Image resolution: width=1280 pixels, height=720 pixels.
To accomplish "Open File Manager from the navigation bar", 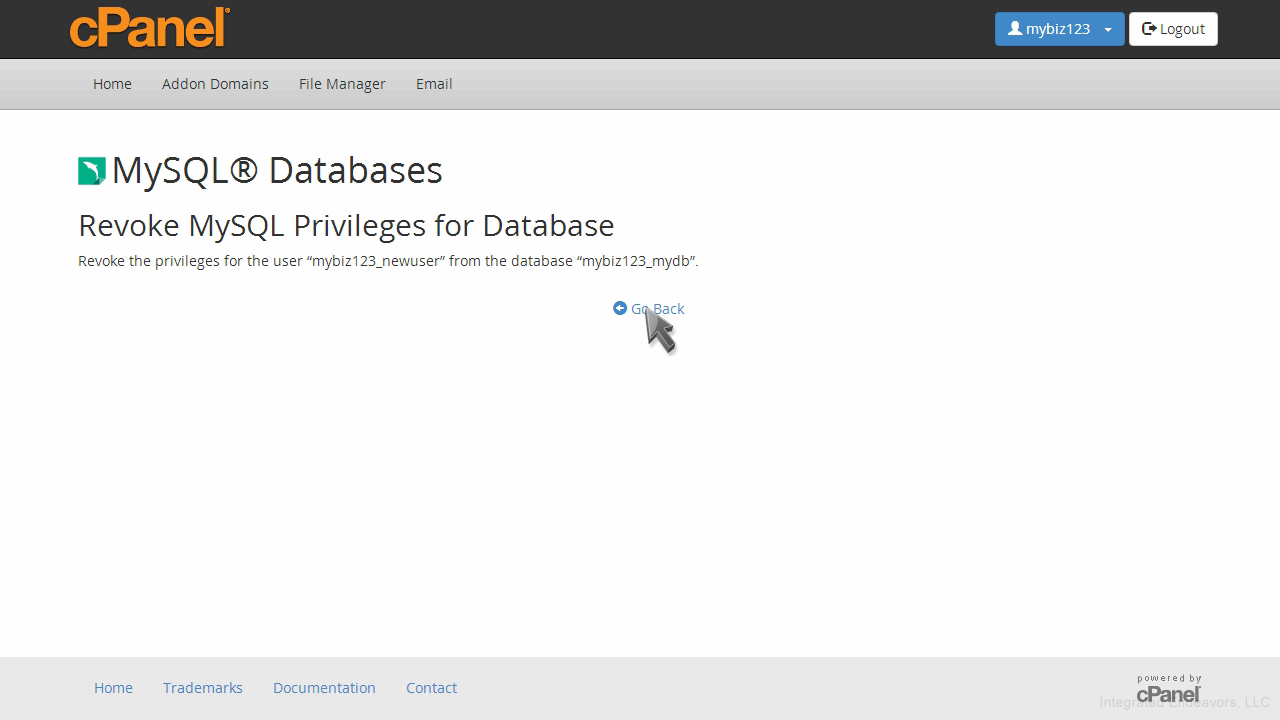I will tap(342, 84).
